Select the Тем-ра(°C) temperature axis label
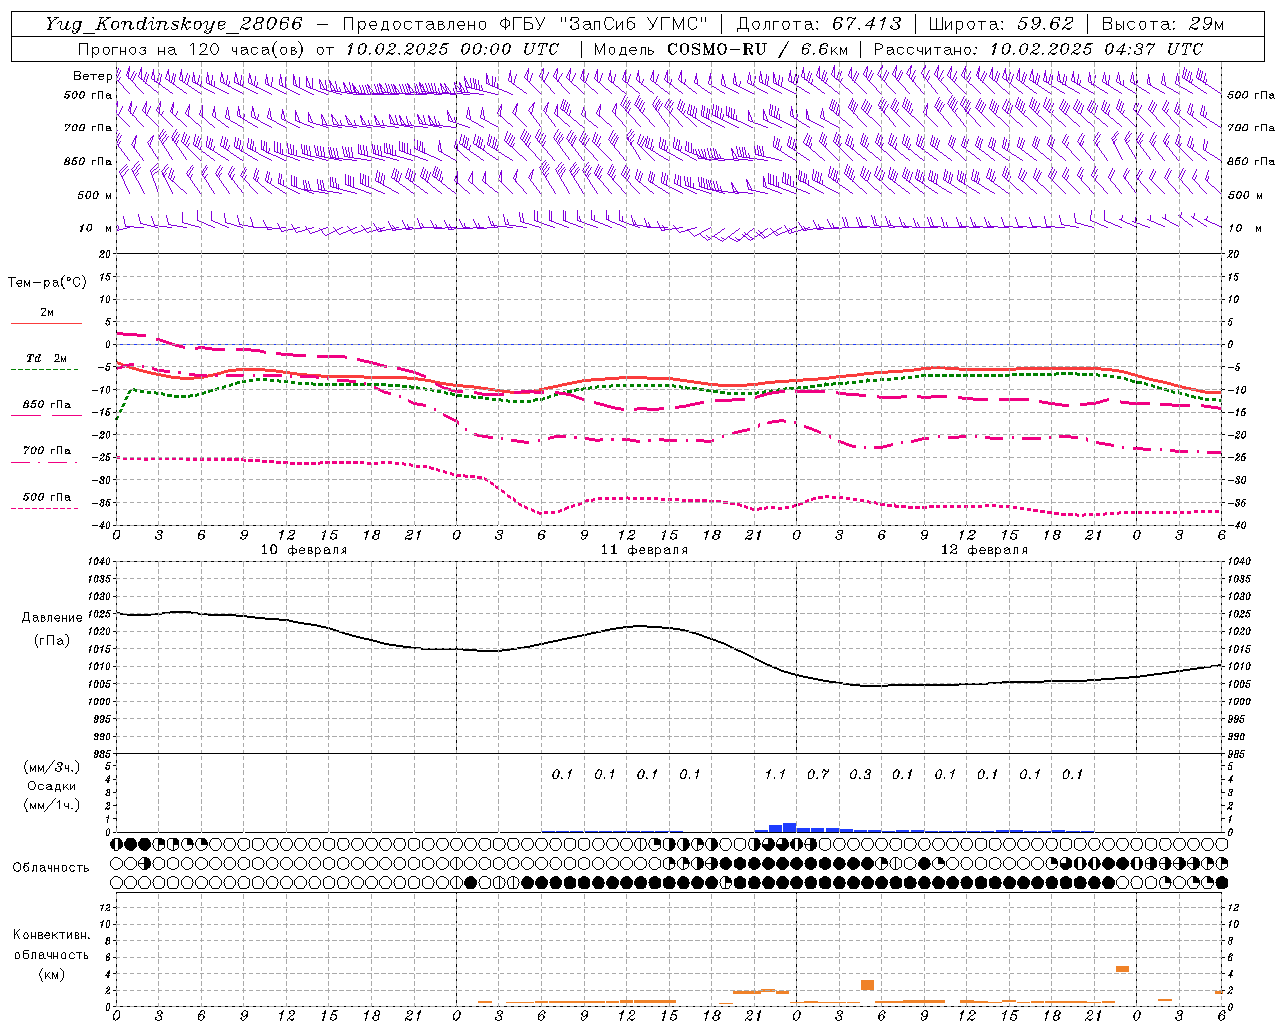Image resolution: width=1280 pixels, height=1024 pixels. [47, 283]
